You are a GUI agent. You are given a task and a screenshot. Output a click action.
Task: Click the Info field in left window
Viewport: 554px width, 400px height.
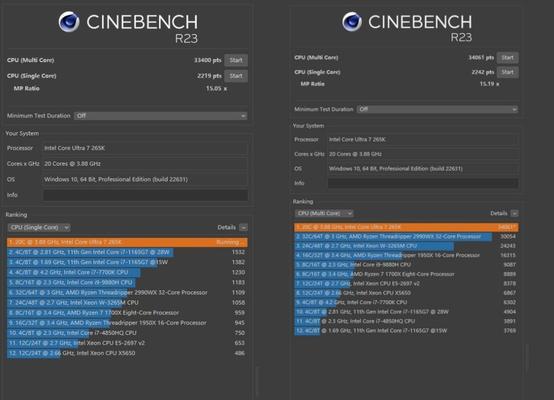click(x=146, y=195)
